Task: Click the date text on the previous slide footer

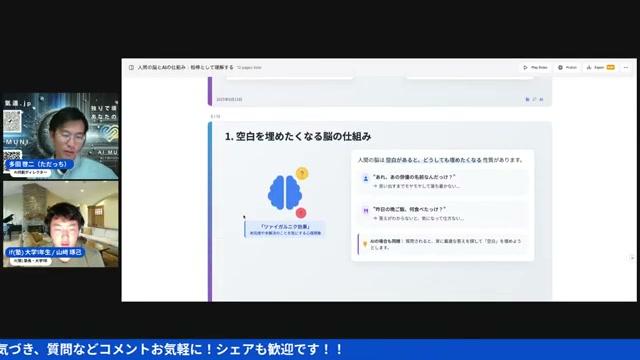Action: [x=229, y=99]
